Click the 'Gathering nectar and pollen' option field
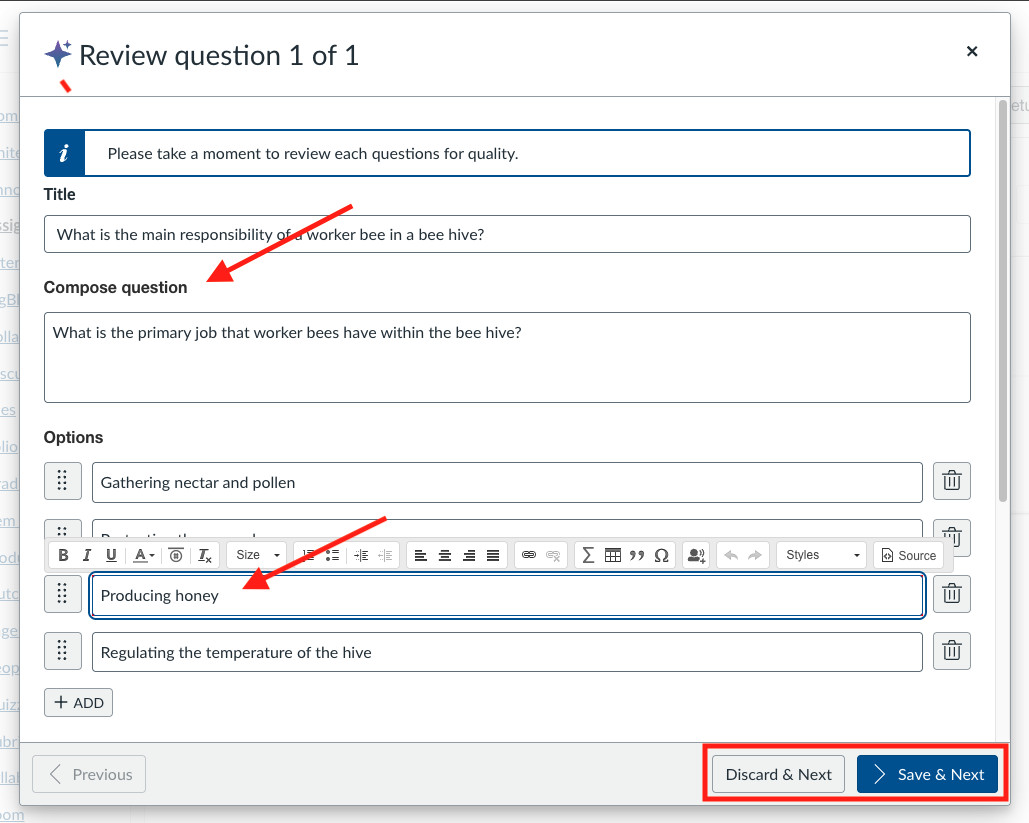The width and height of the screenshot is (1029, 823). [x=507, y=482]
